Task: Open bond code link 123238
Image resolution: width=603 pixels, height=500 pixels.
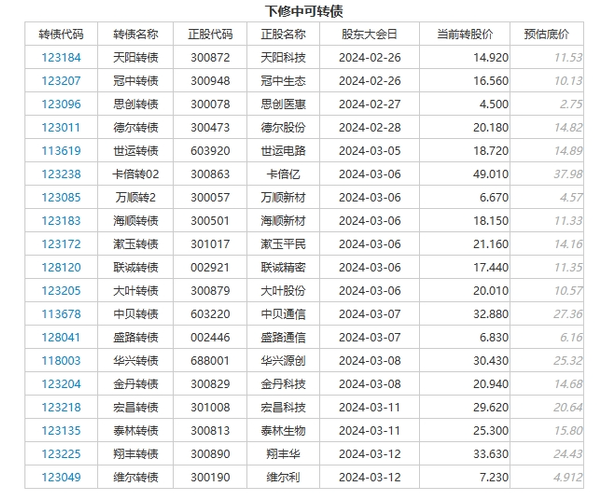Action: [61, 174]
